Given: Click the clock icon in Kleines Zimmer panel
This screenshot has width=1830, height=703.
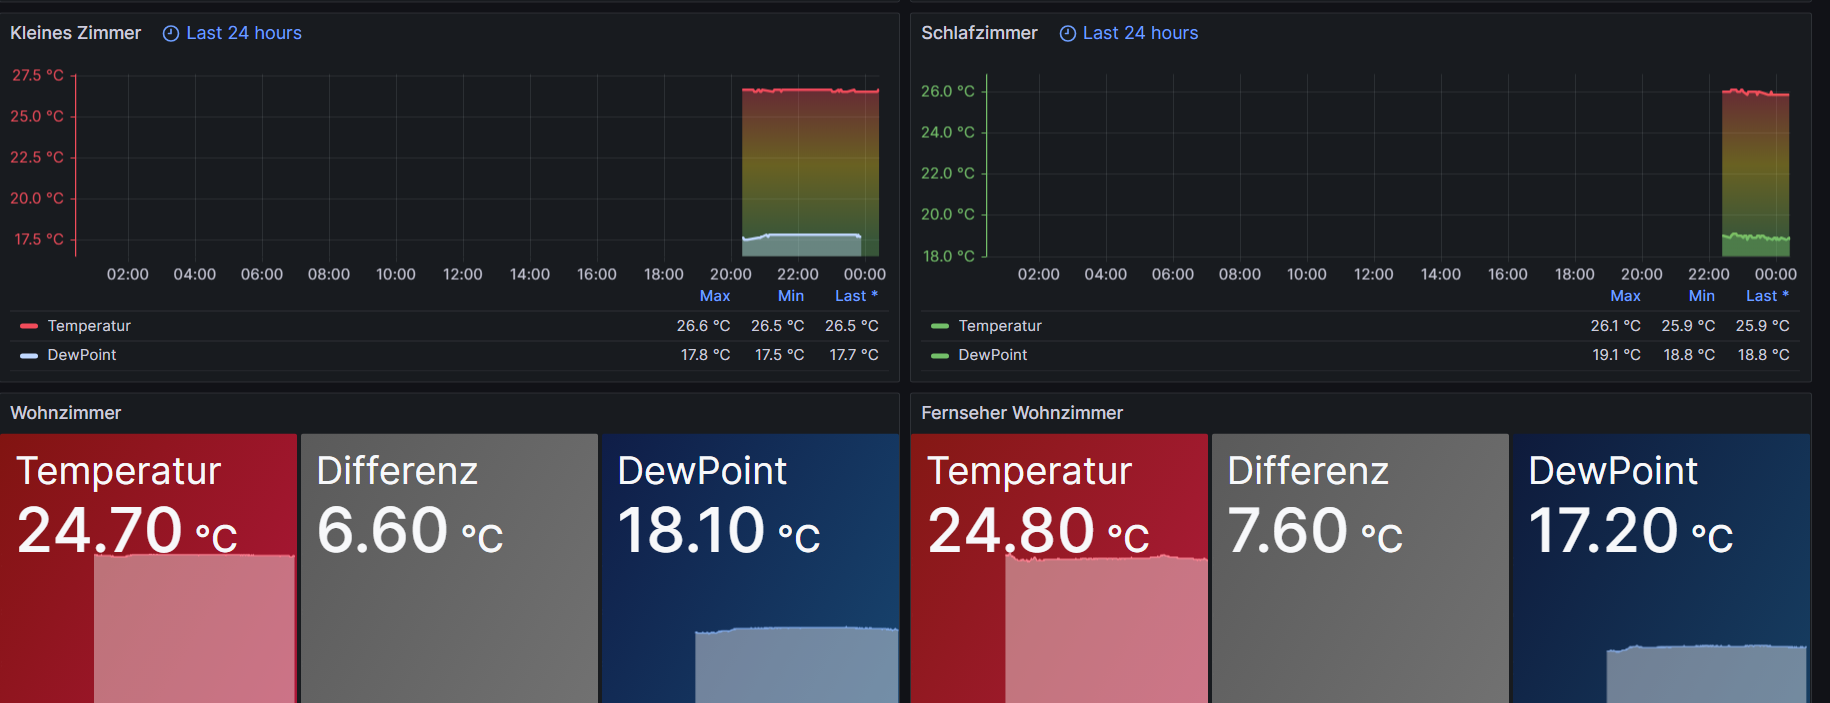Looking at the screenshot, I should tap(171, 33).
